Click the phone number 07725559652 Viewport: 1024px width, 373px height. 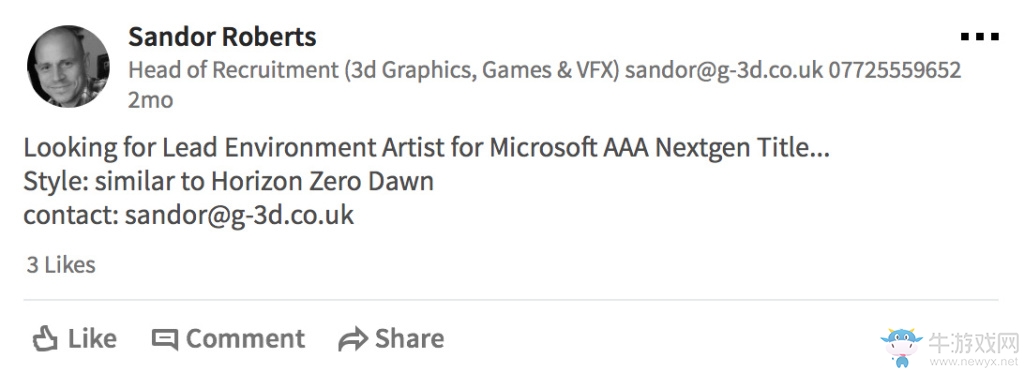pyautogui.click(x=895, y=69)
